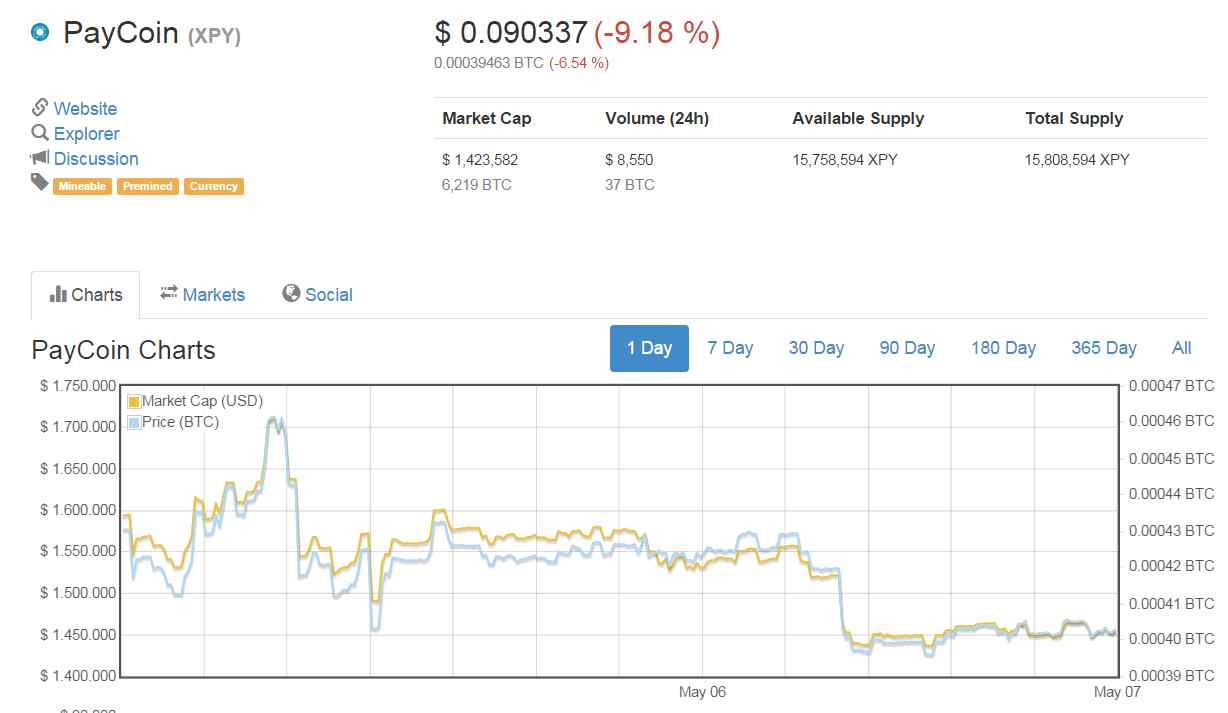Click the 0.00039 BTC axis label
Image resolution: width=1228 pixels, height=713 pixels.
point(1171,676)
